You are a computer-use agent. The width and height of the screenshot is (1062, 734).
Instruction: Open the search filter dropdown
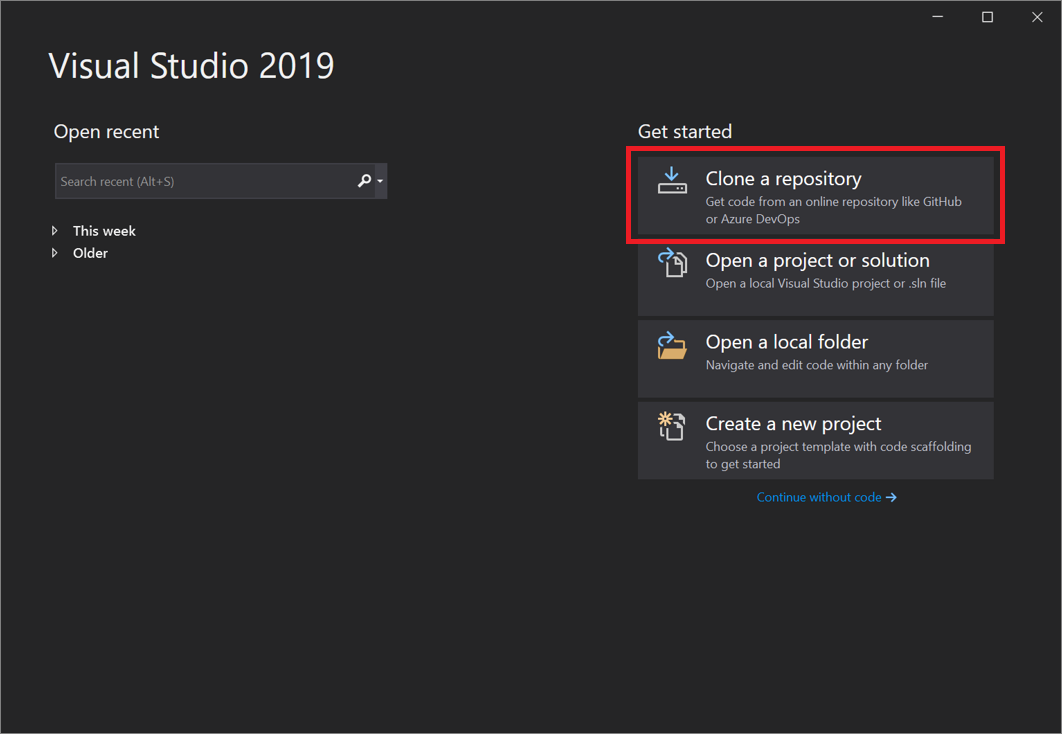381,181
